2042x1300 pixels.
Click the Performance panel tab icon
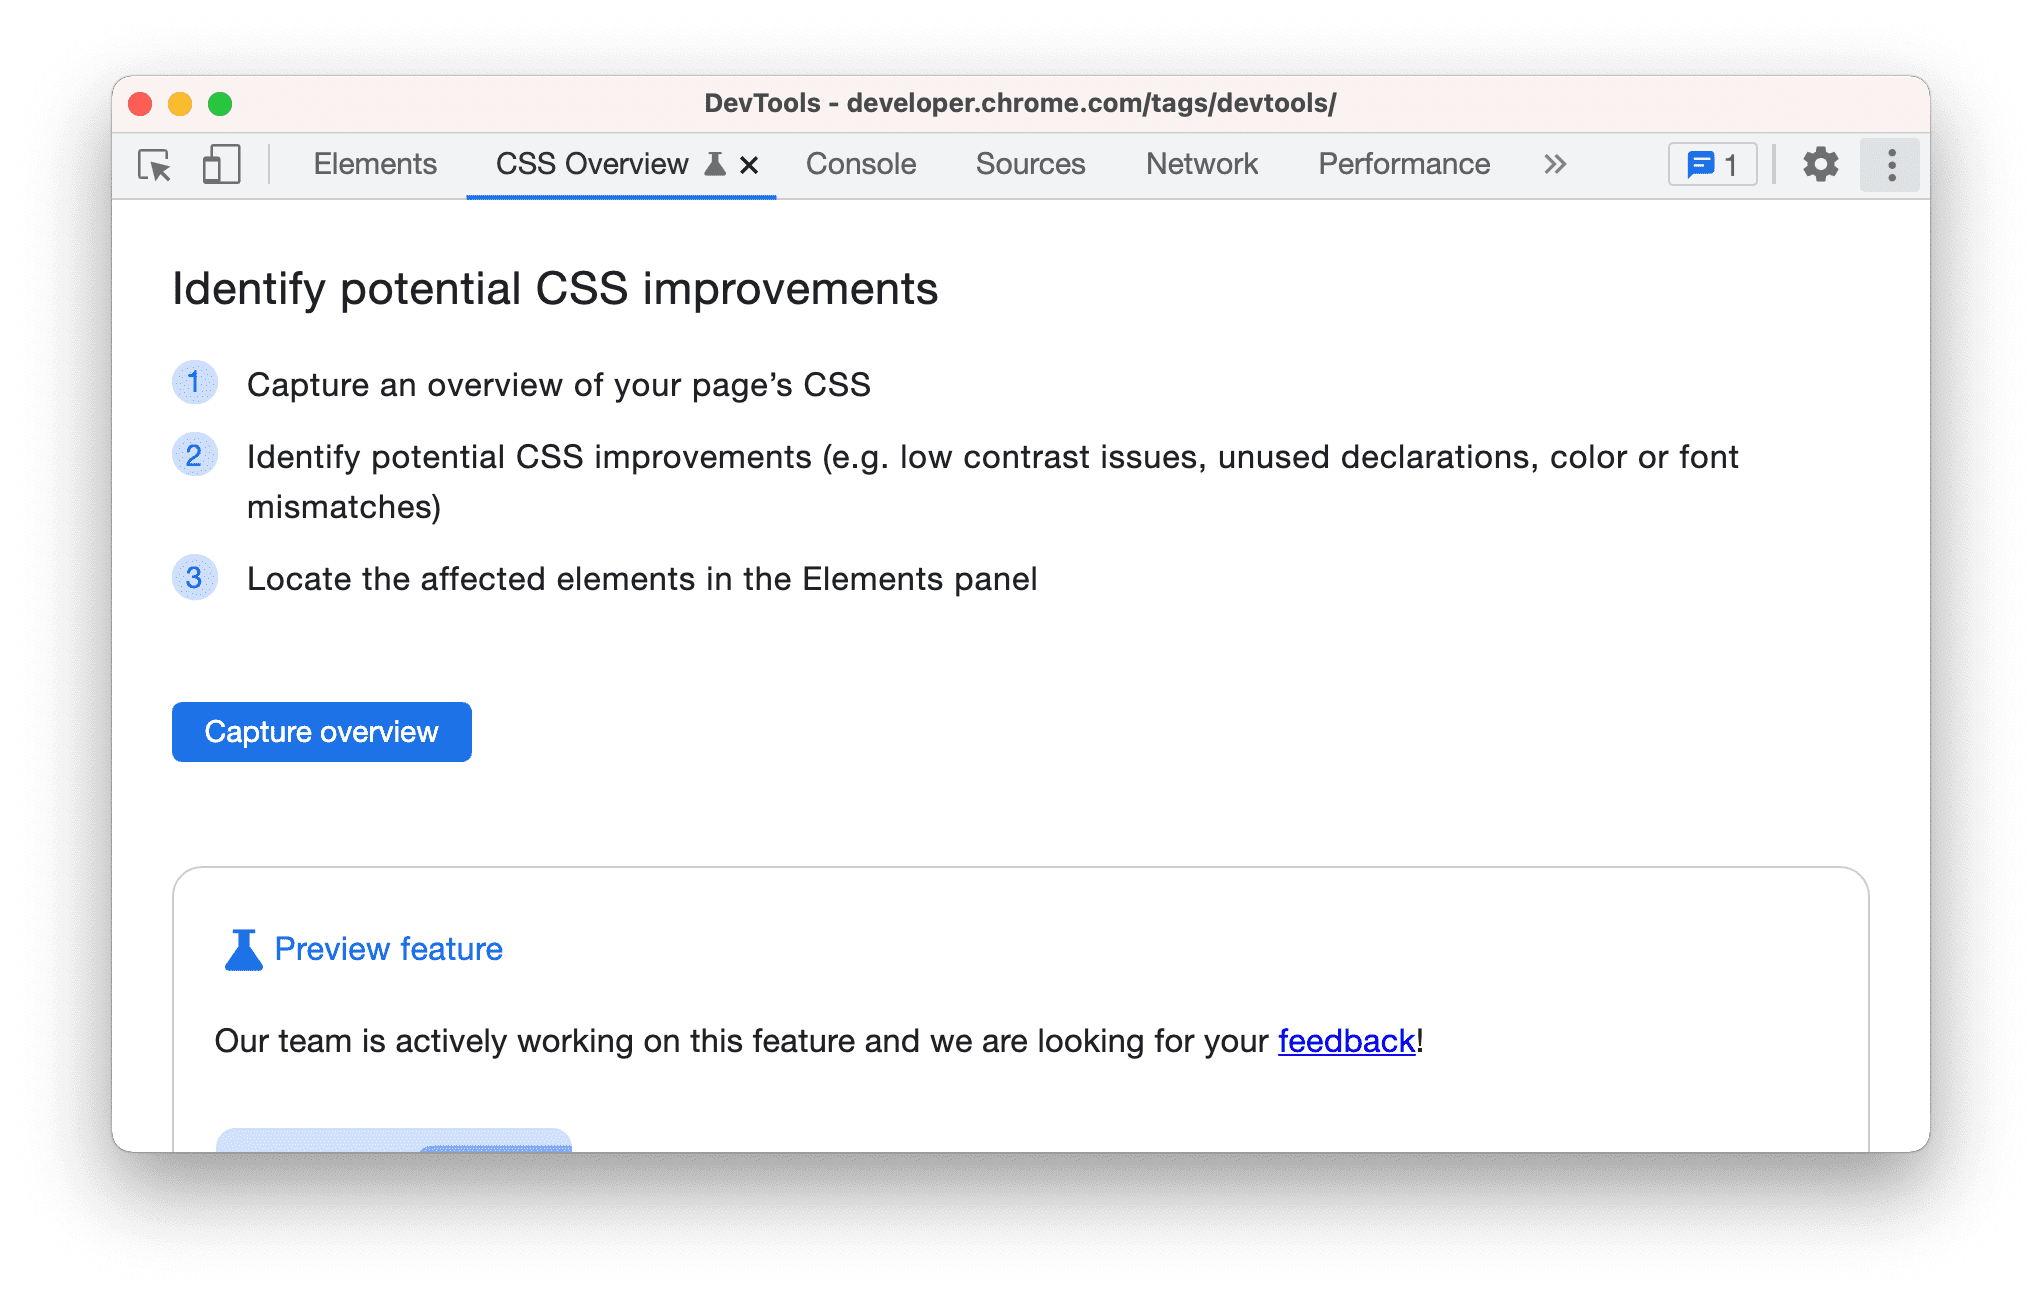point(1406,164)
